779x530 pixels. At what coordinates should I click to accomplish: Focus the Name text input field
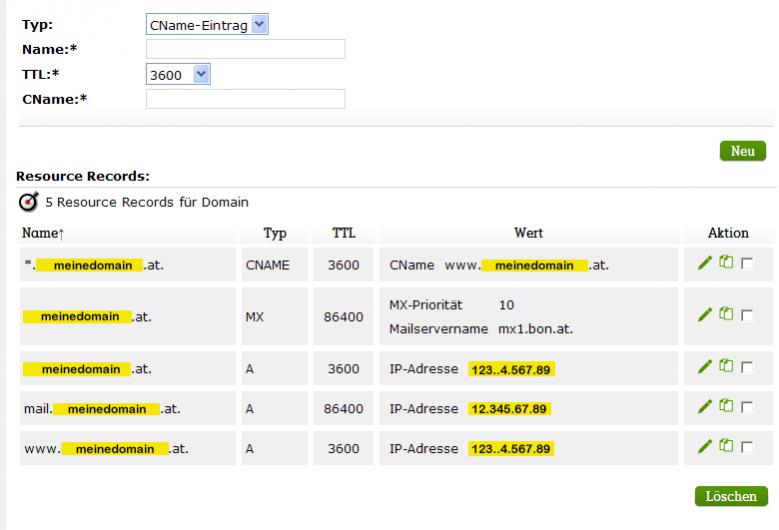[x=245, y=49]
